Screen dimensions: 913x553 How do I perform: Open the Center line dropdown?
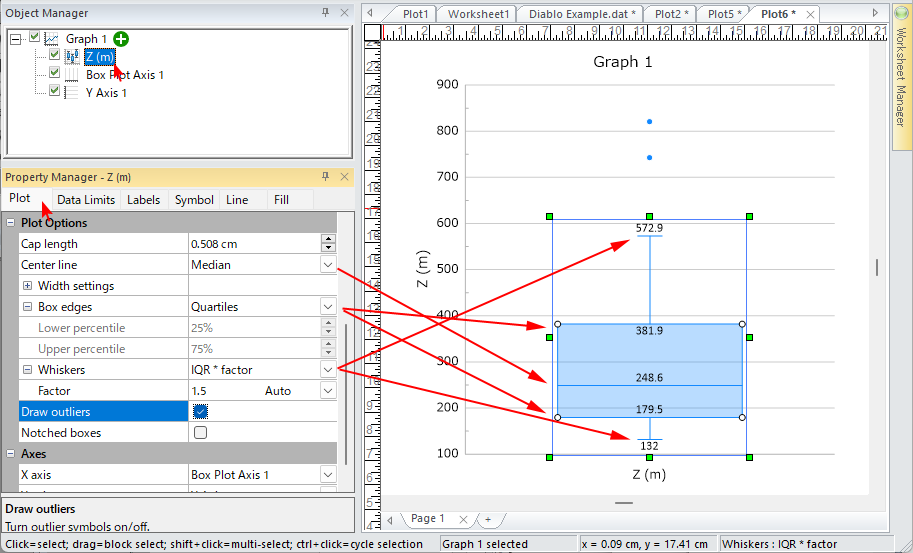328,265
